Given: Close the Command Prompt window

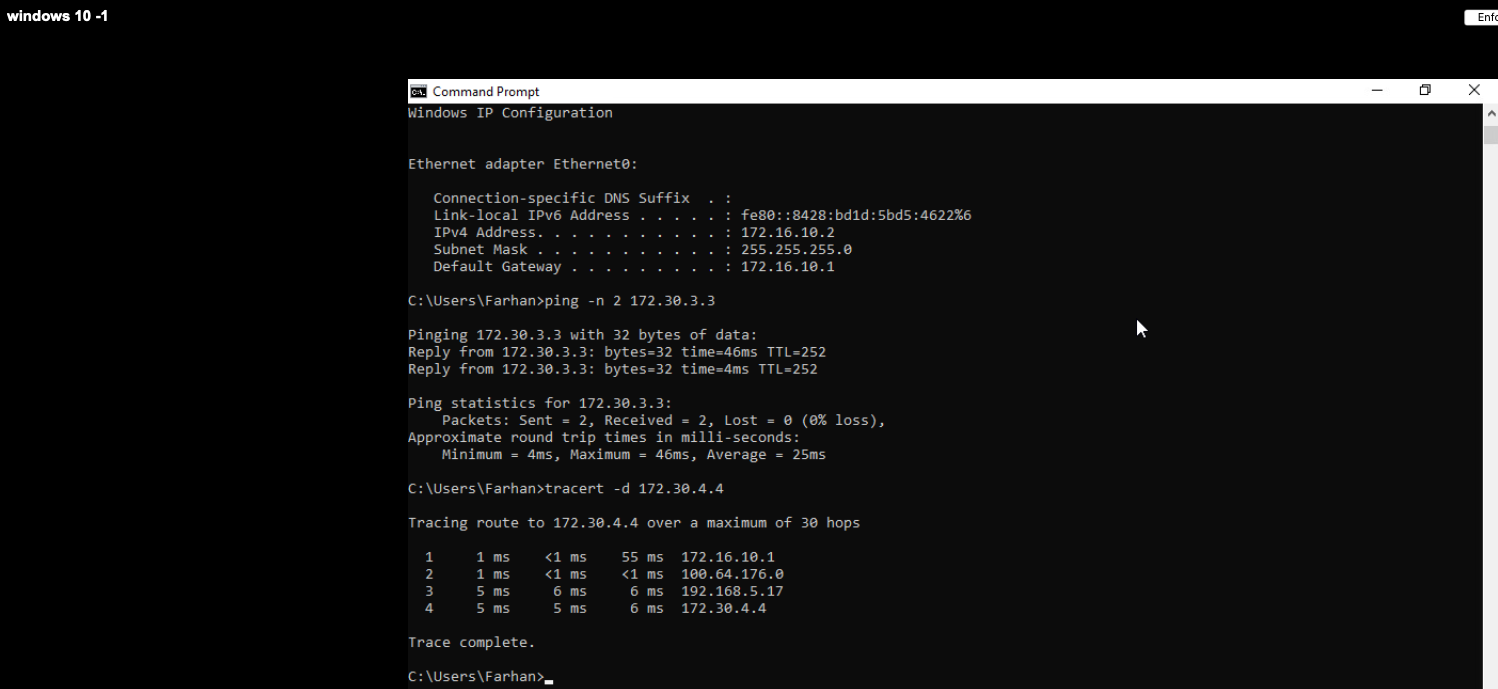Looking at the screenshot, I should [x=1473, y=91].
